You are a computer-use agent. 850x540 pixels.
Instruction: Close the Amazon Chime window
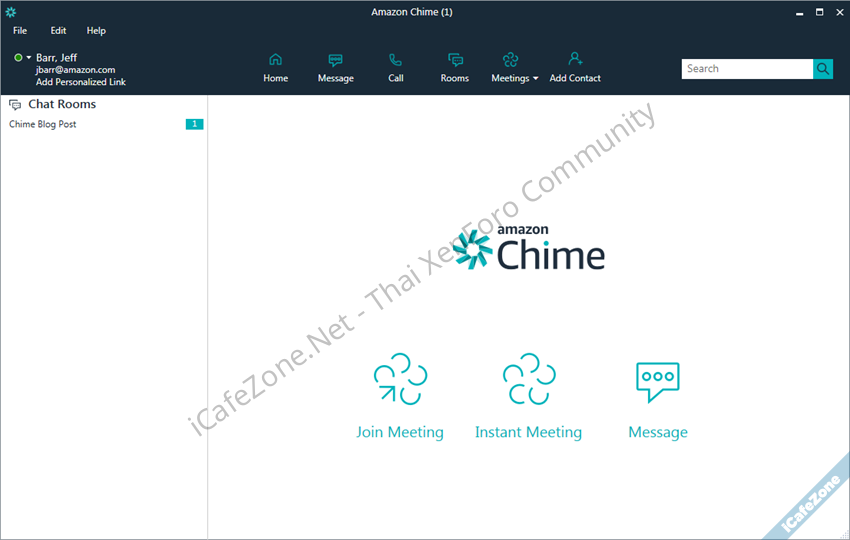pos(839,12)
